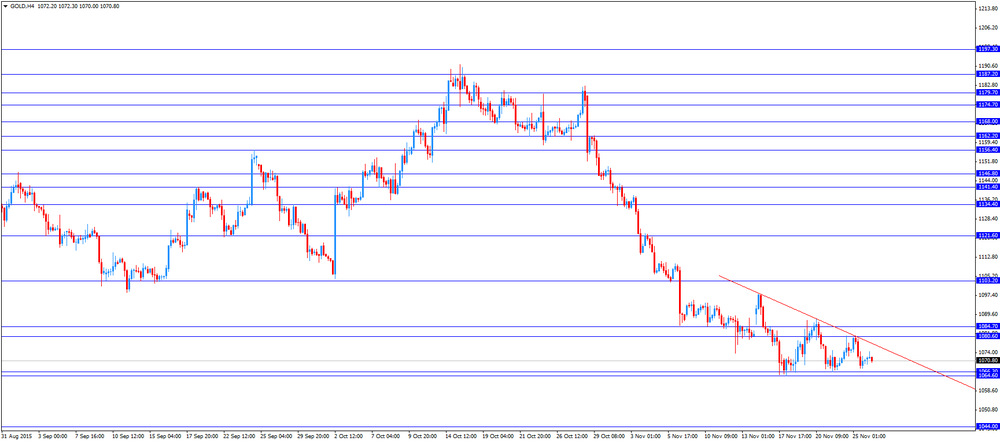
Task: Select the 1141.40 horizontal level label
Action: [x=988, y=187]
